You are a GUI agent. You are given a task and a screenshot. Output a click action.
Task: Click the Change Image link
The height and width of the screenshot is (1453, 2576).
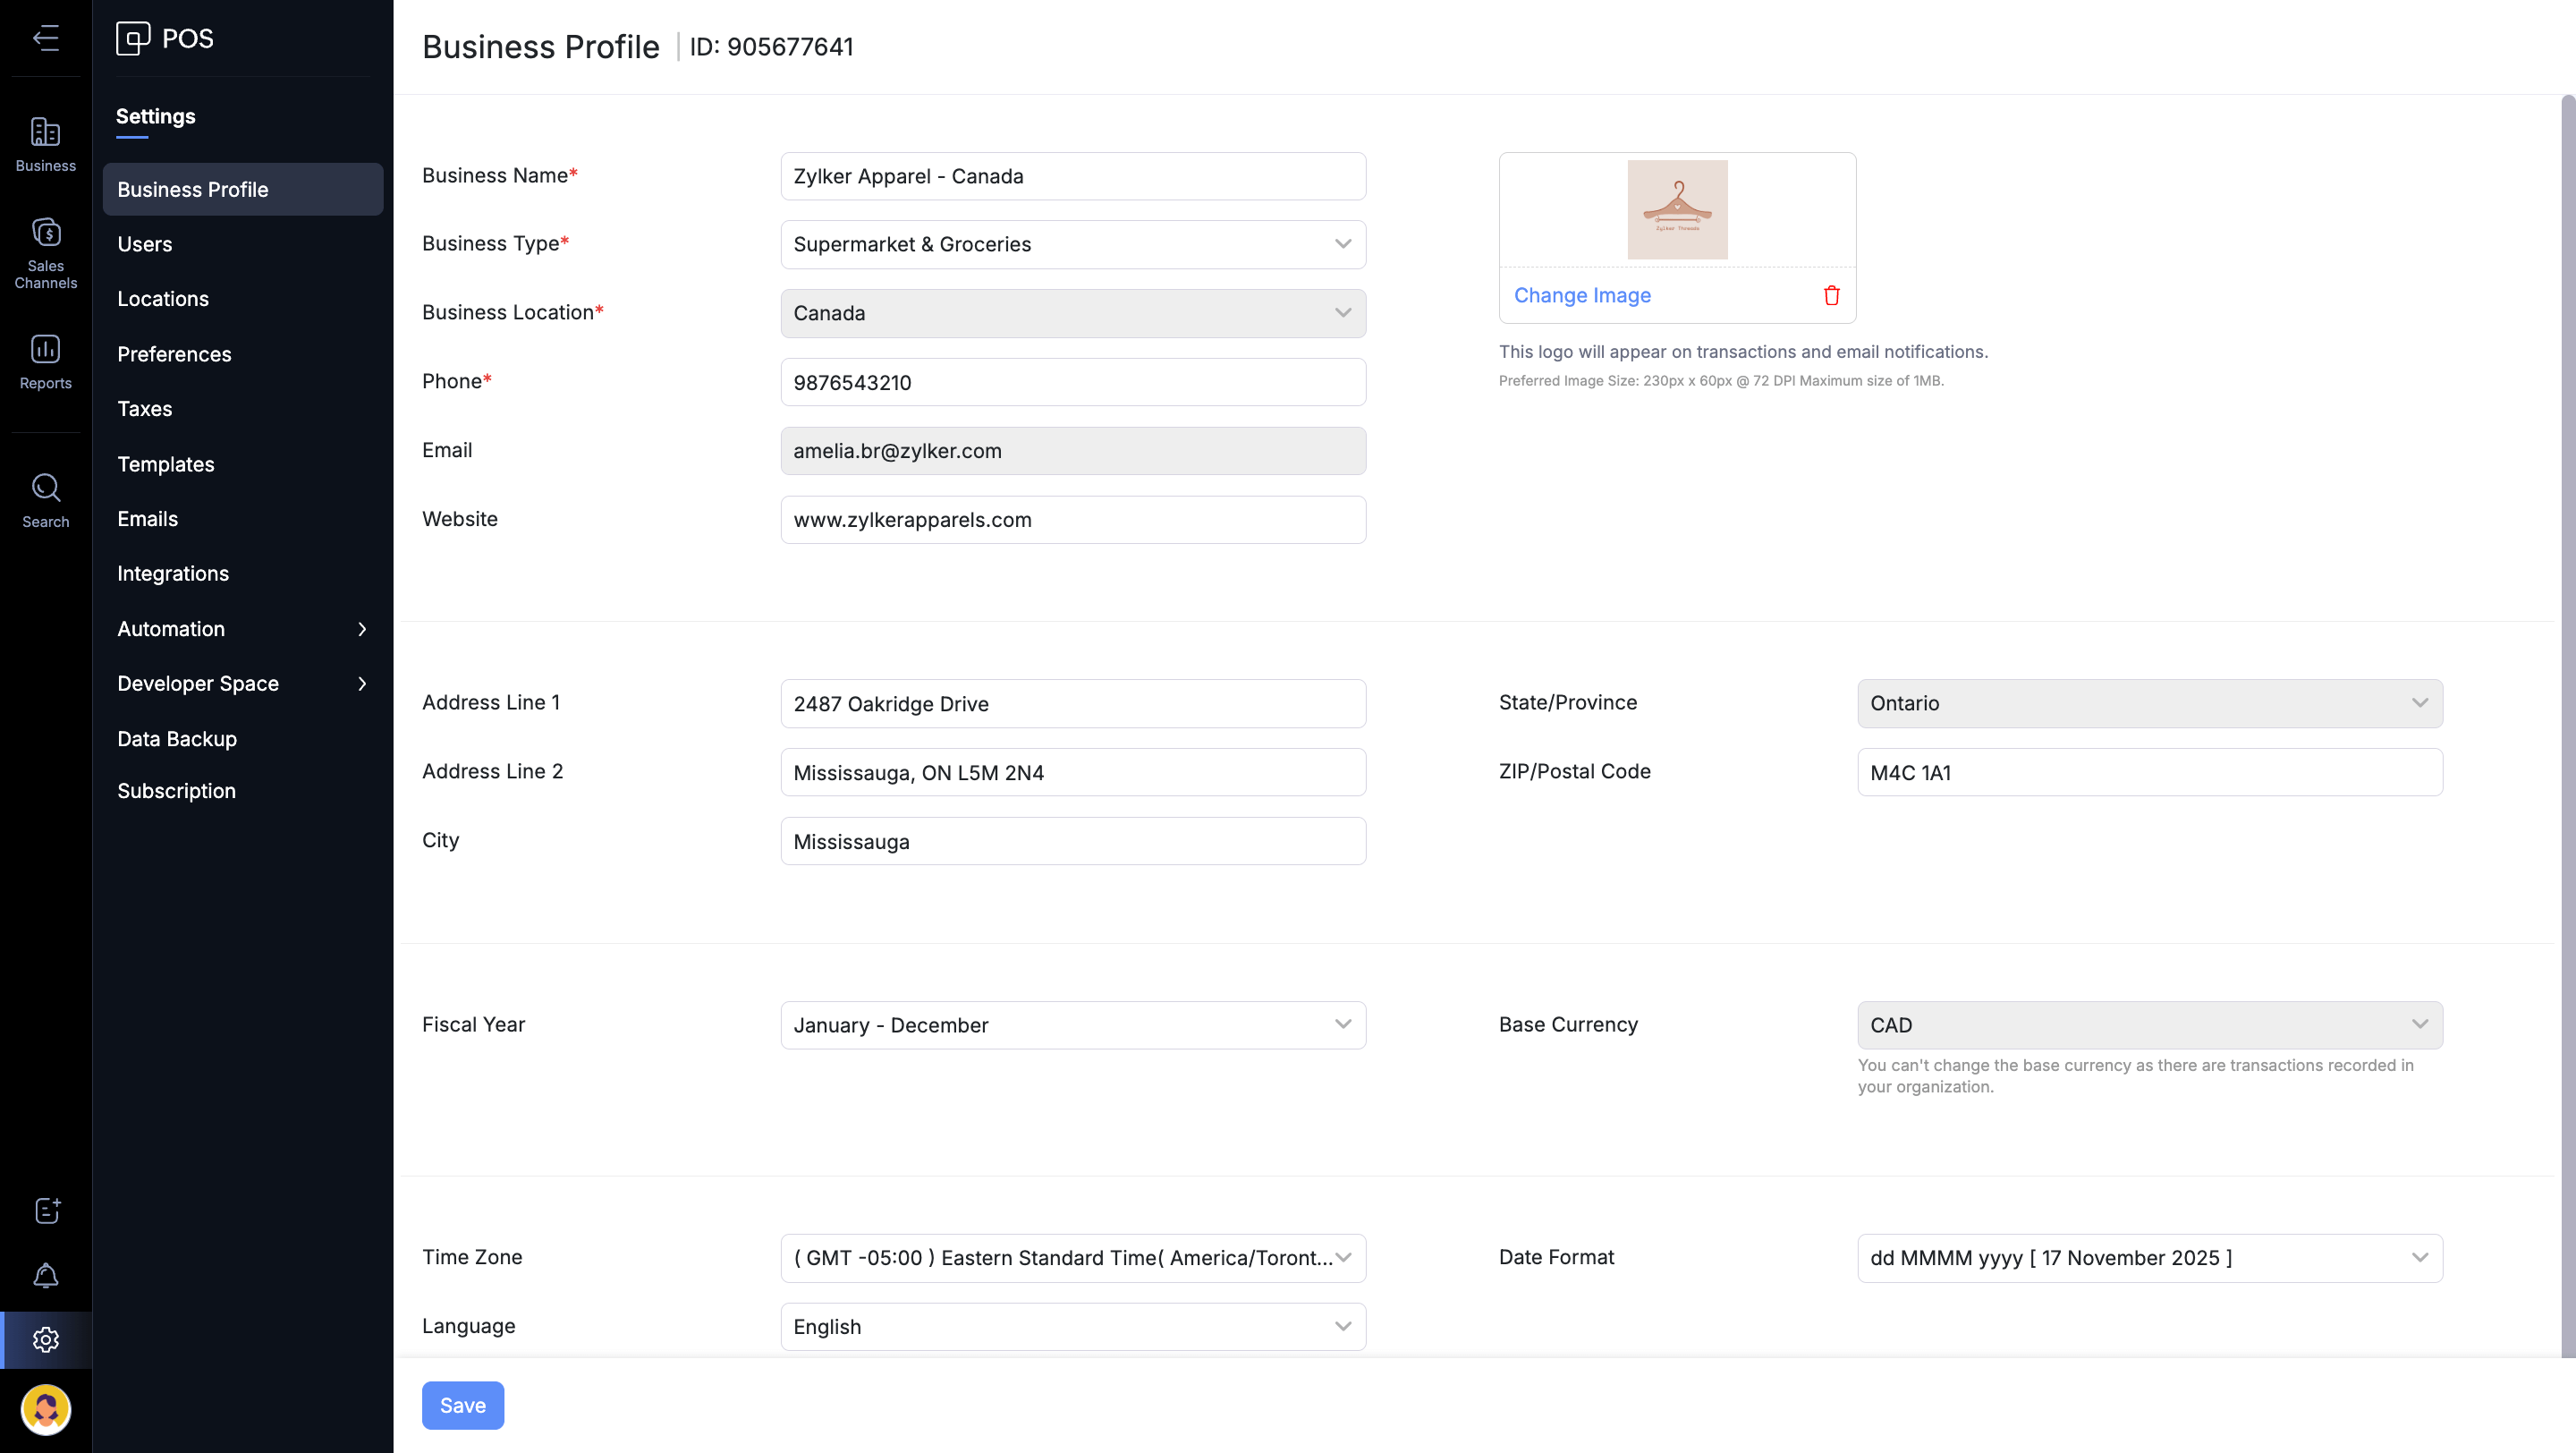(1582, 295)
